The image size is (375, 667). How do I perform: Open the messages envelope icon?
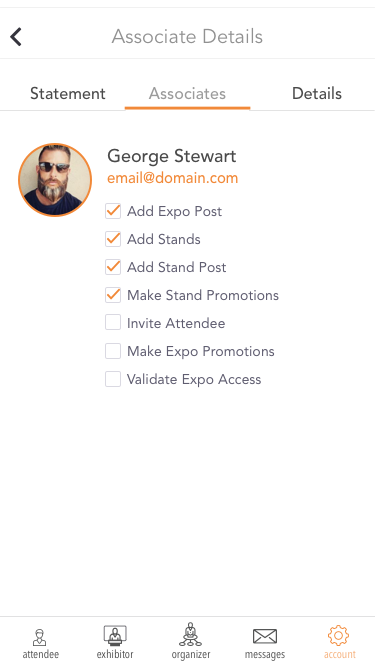click(x=265, y=637)
